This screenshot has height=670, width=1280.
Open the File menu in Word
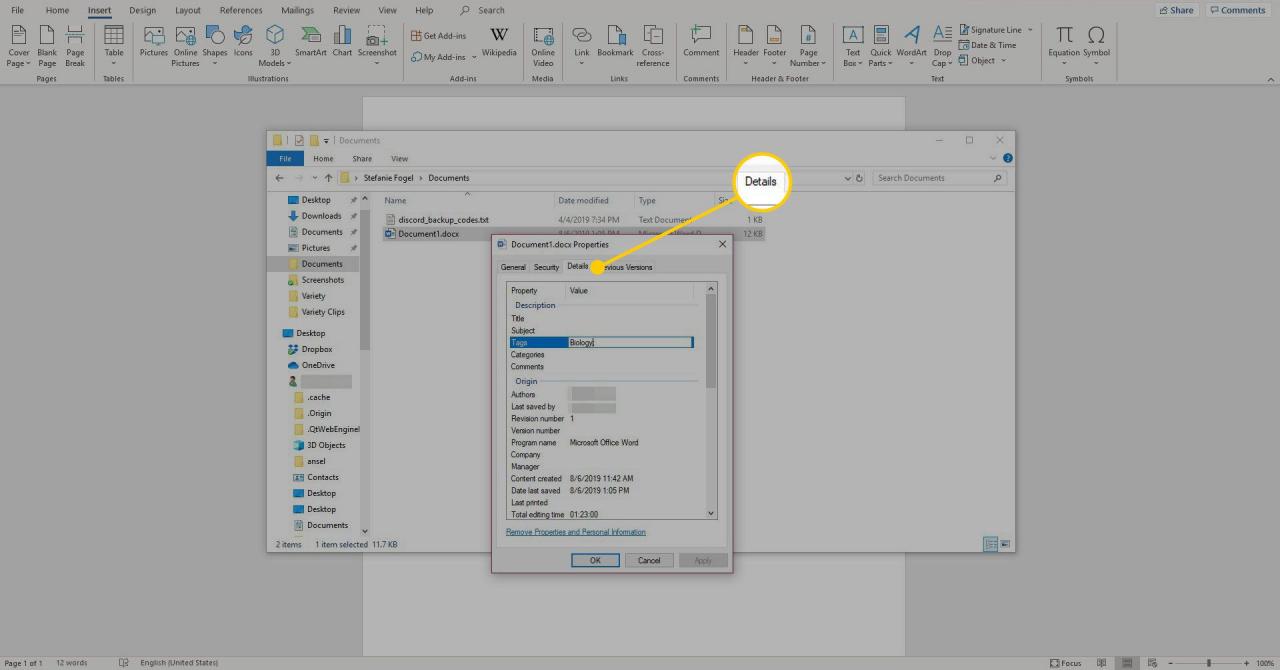pos(17,10)
